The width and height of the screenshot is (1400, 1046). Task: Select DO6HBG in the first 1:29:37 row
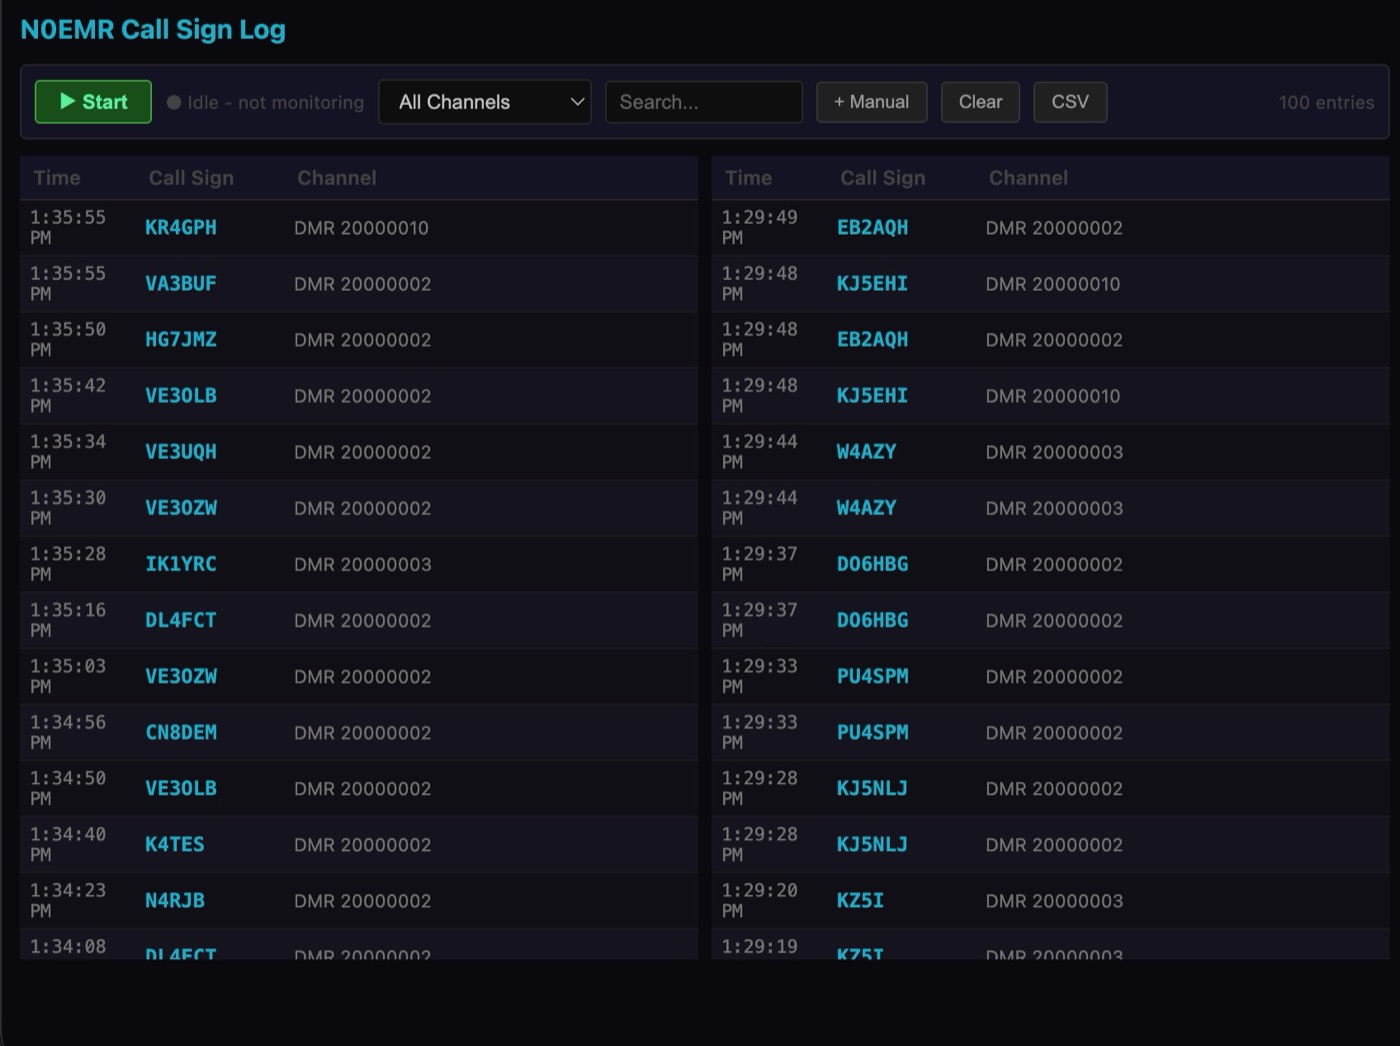click(873, 563)
